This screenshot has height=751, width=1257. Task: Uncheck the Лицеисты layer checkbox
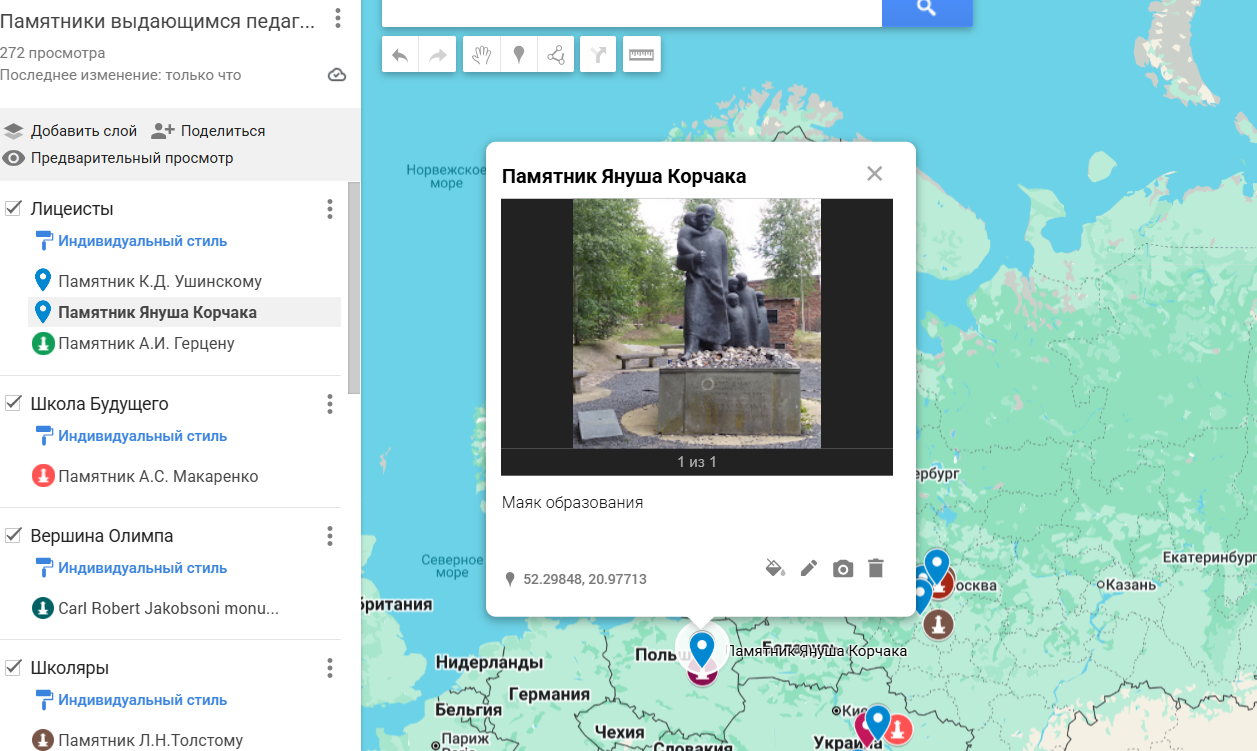pyautogui.click(x=14, y=209)
